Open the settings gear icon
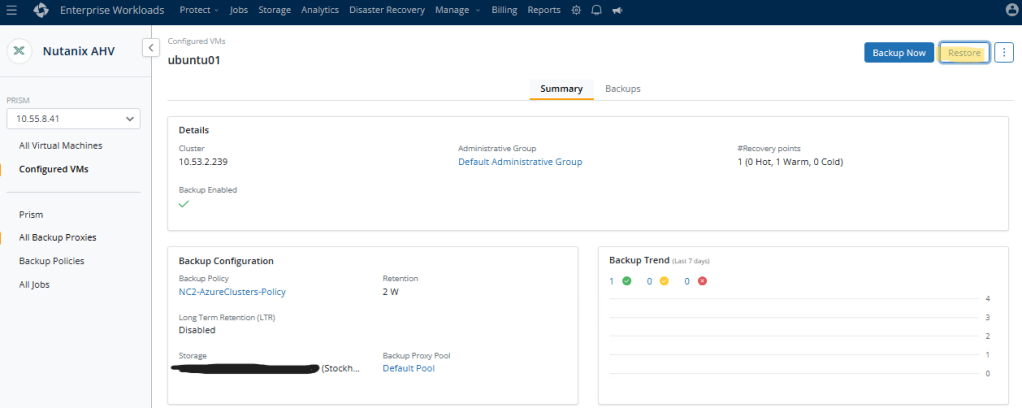Screen dimensions: 1022x408 (575, 10)
